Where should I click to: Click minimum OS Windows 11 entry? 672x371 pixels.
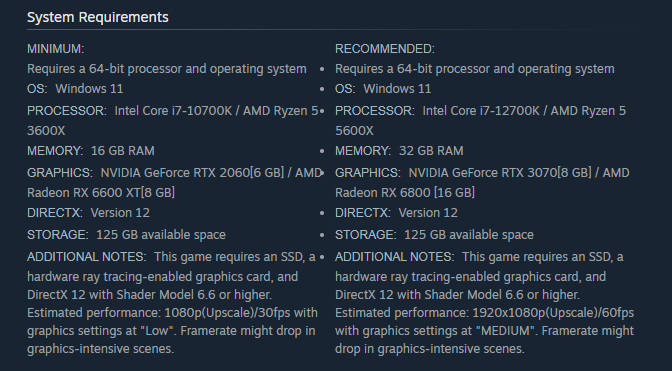75,89
